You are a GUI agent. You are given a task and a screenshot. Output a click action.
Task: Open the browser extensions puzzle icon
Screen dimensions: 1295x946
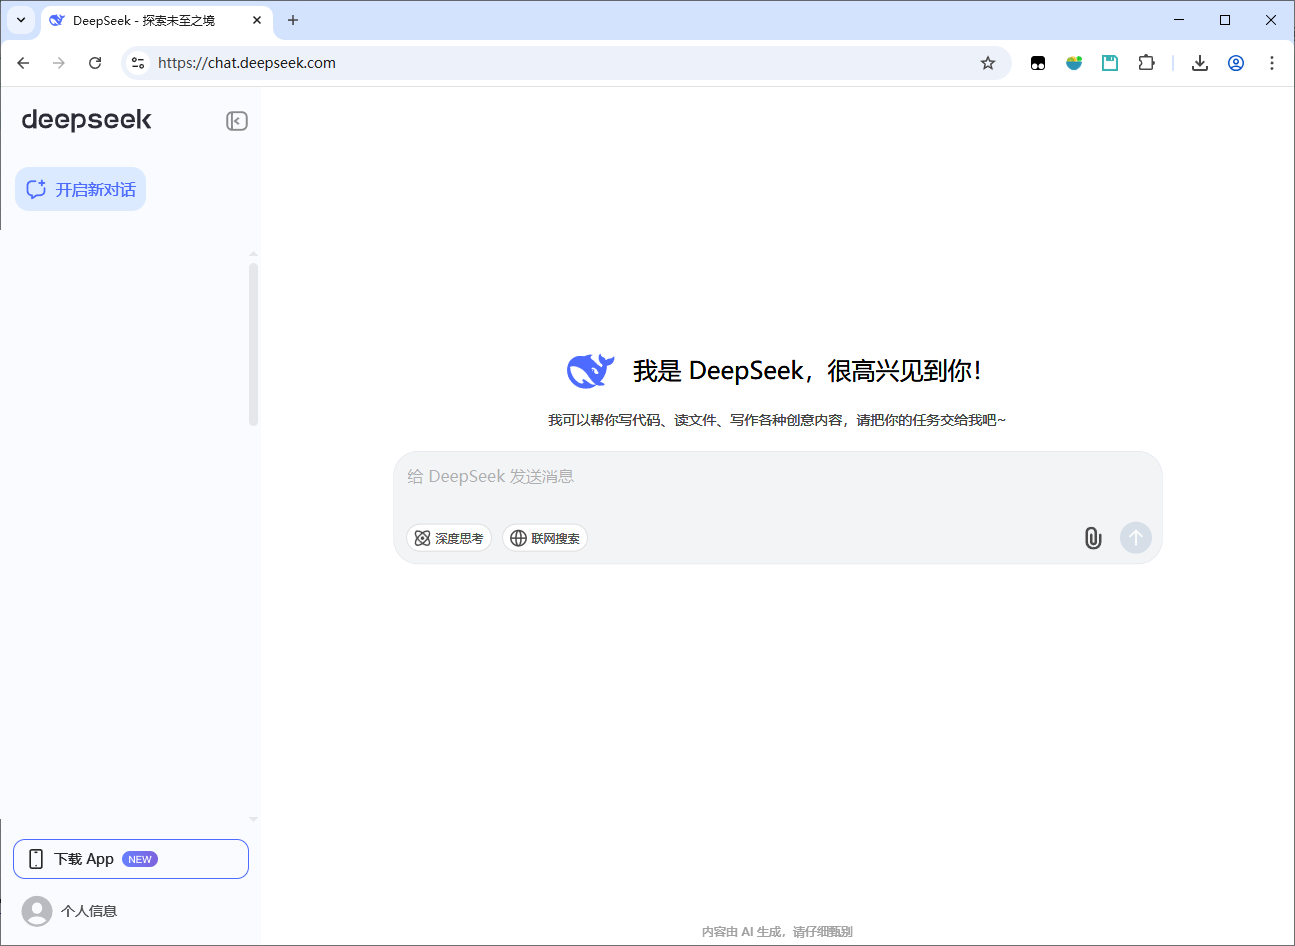tap(1146, 63)
